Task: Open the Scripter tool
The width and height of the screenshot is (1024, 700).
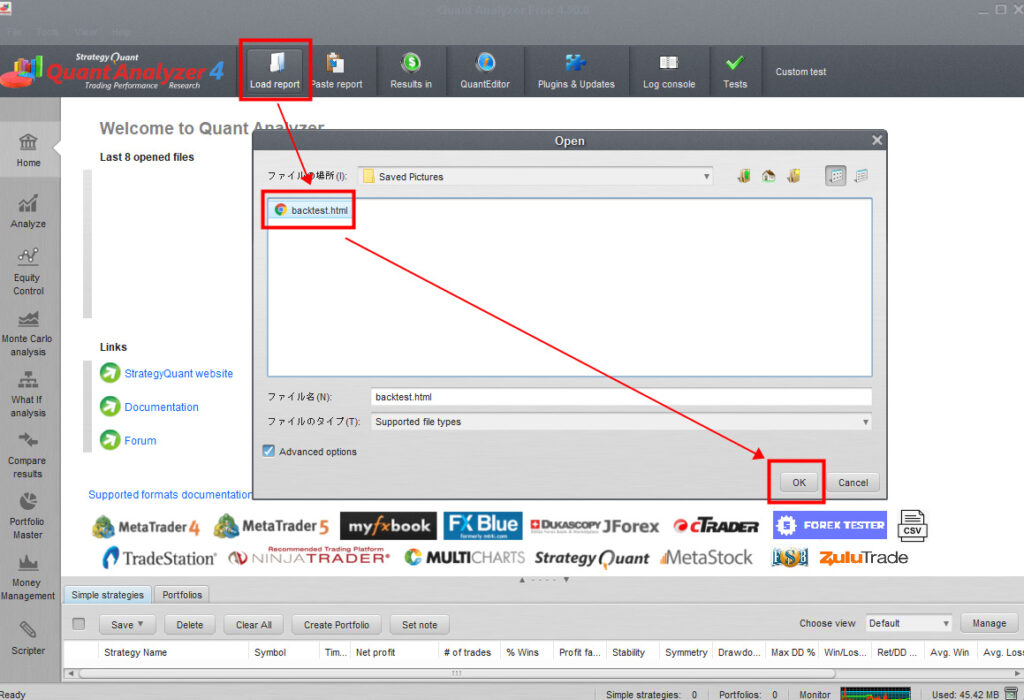Action: click(28, 638)
